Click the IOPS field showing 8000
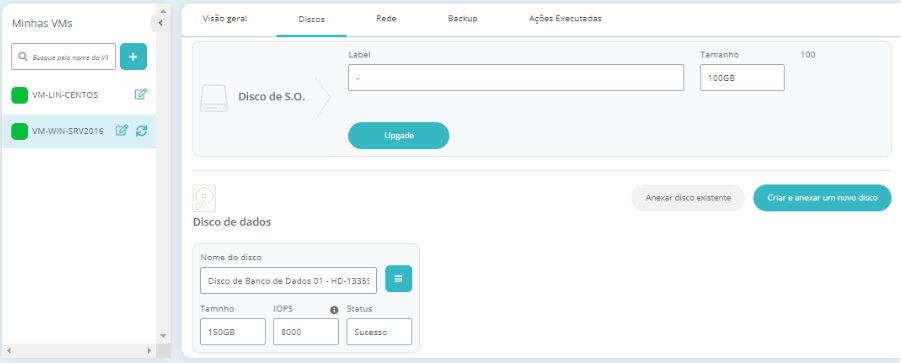 (306, 331)
